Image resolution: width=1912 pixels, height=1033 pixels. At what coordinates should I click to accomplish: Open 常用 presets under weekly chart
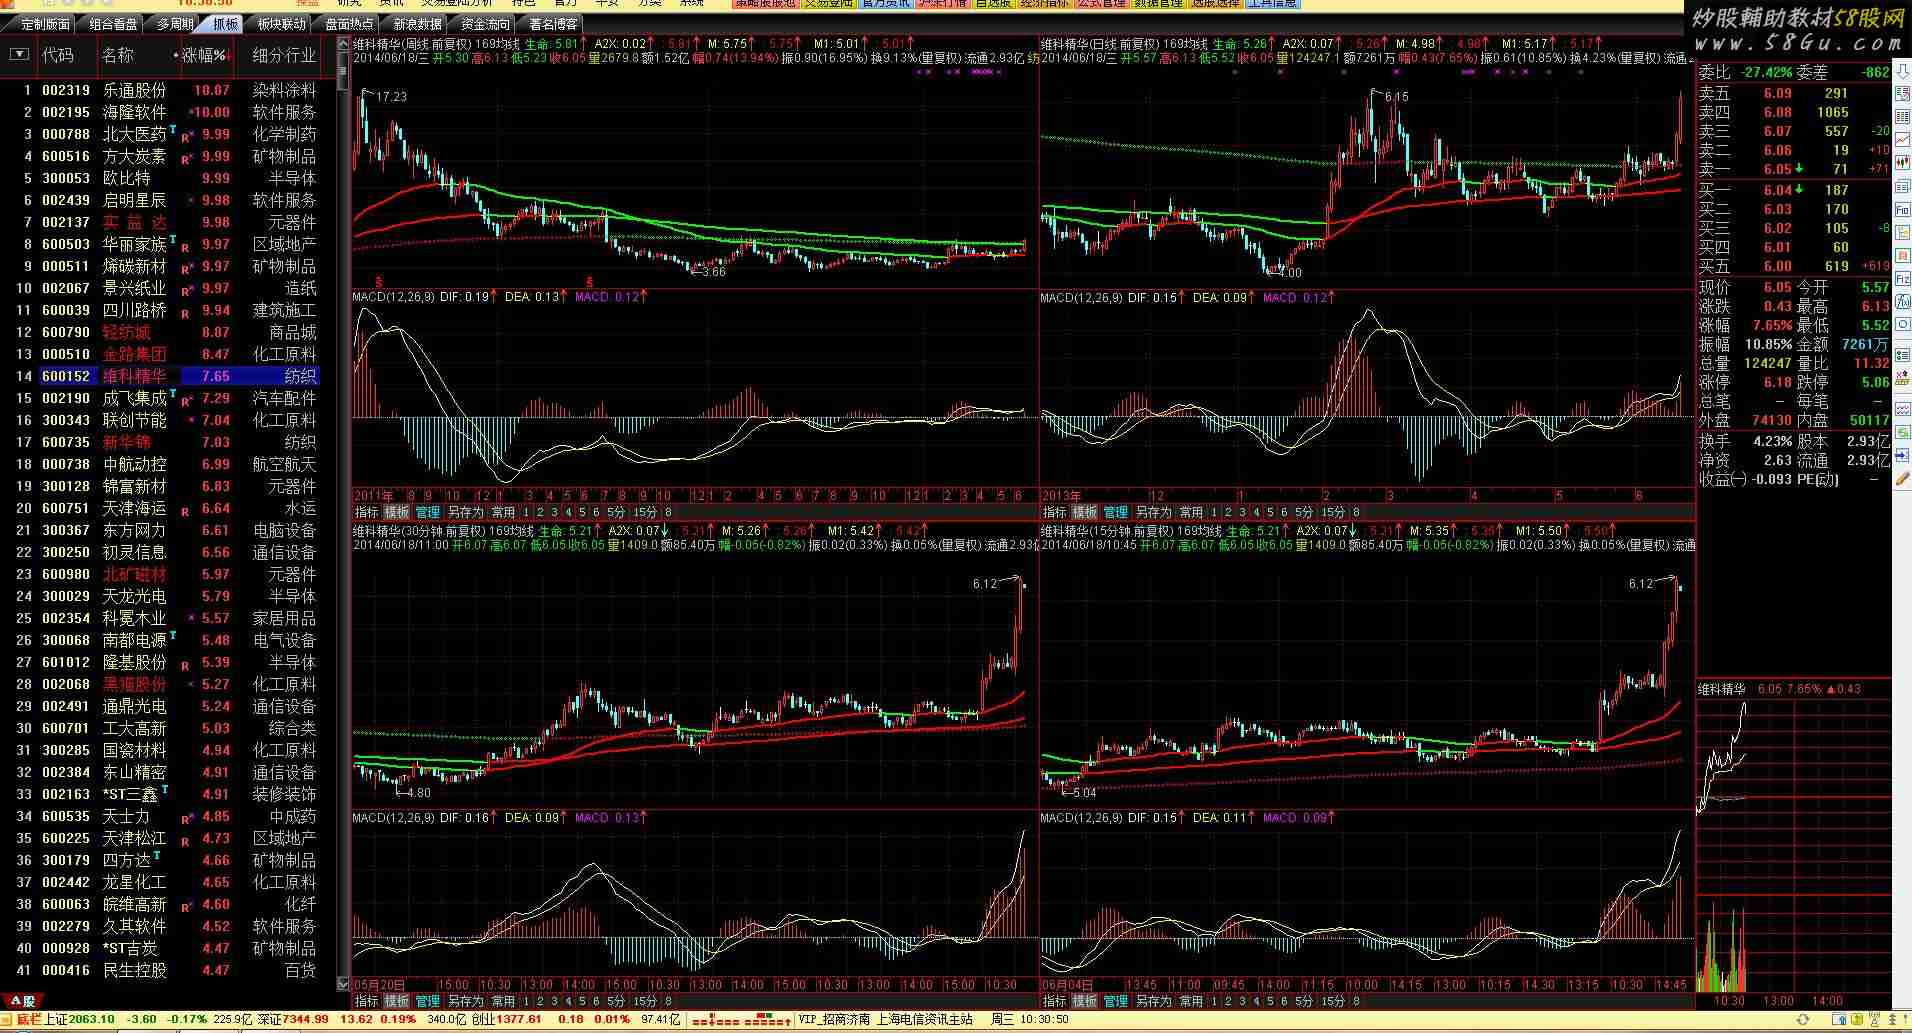click(x=504, y=511)
